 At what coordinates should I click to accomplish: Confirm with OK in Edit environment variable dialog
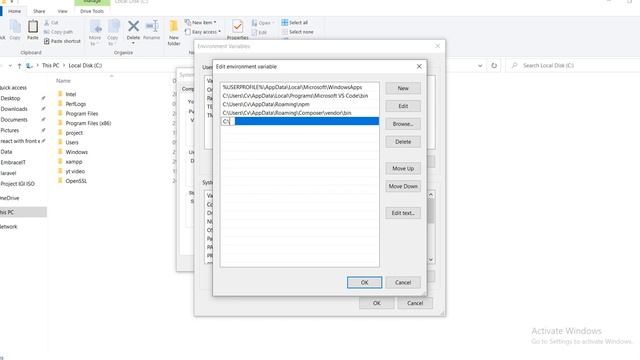pyautogui.click(x=364, y=282)
